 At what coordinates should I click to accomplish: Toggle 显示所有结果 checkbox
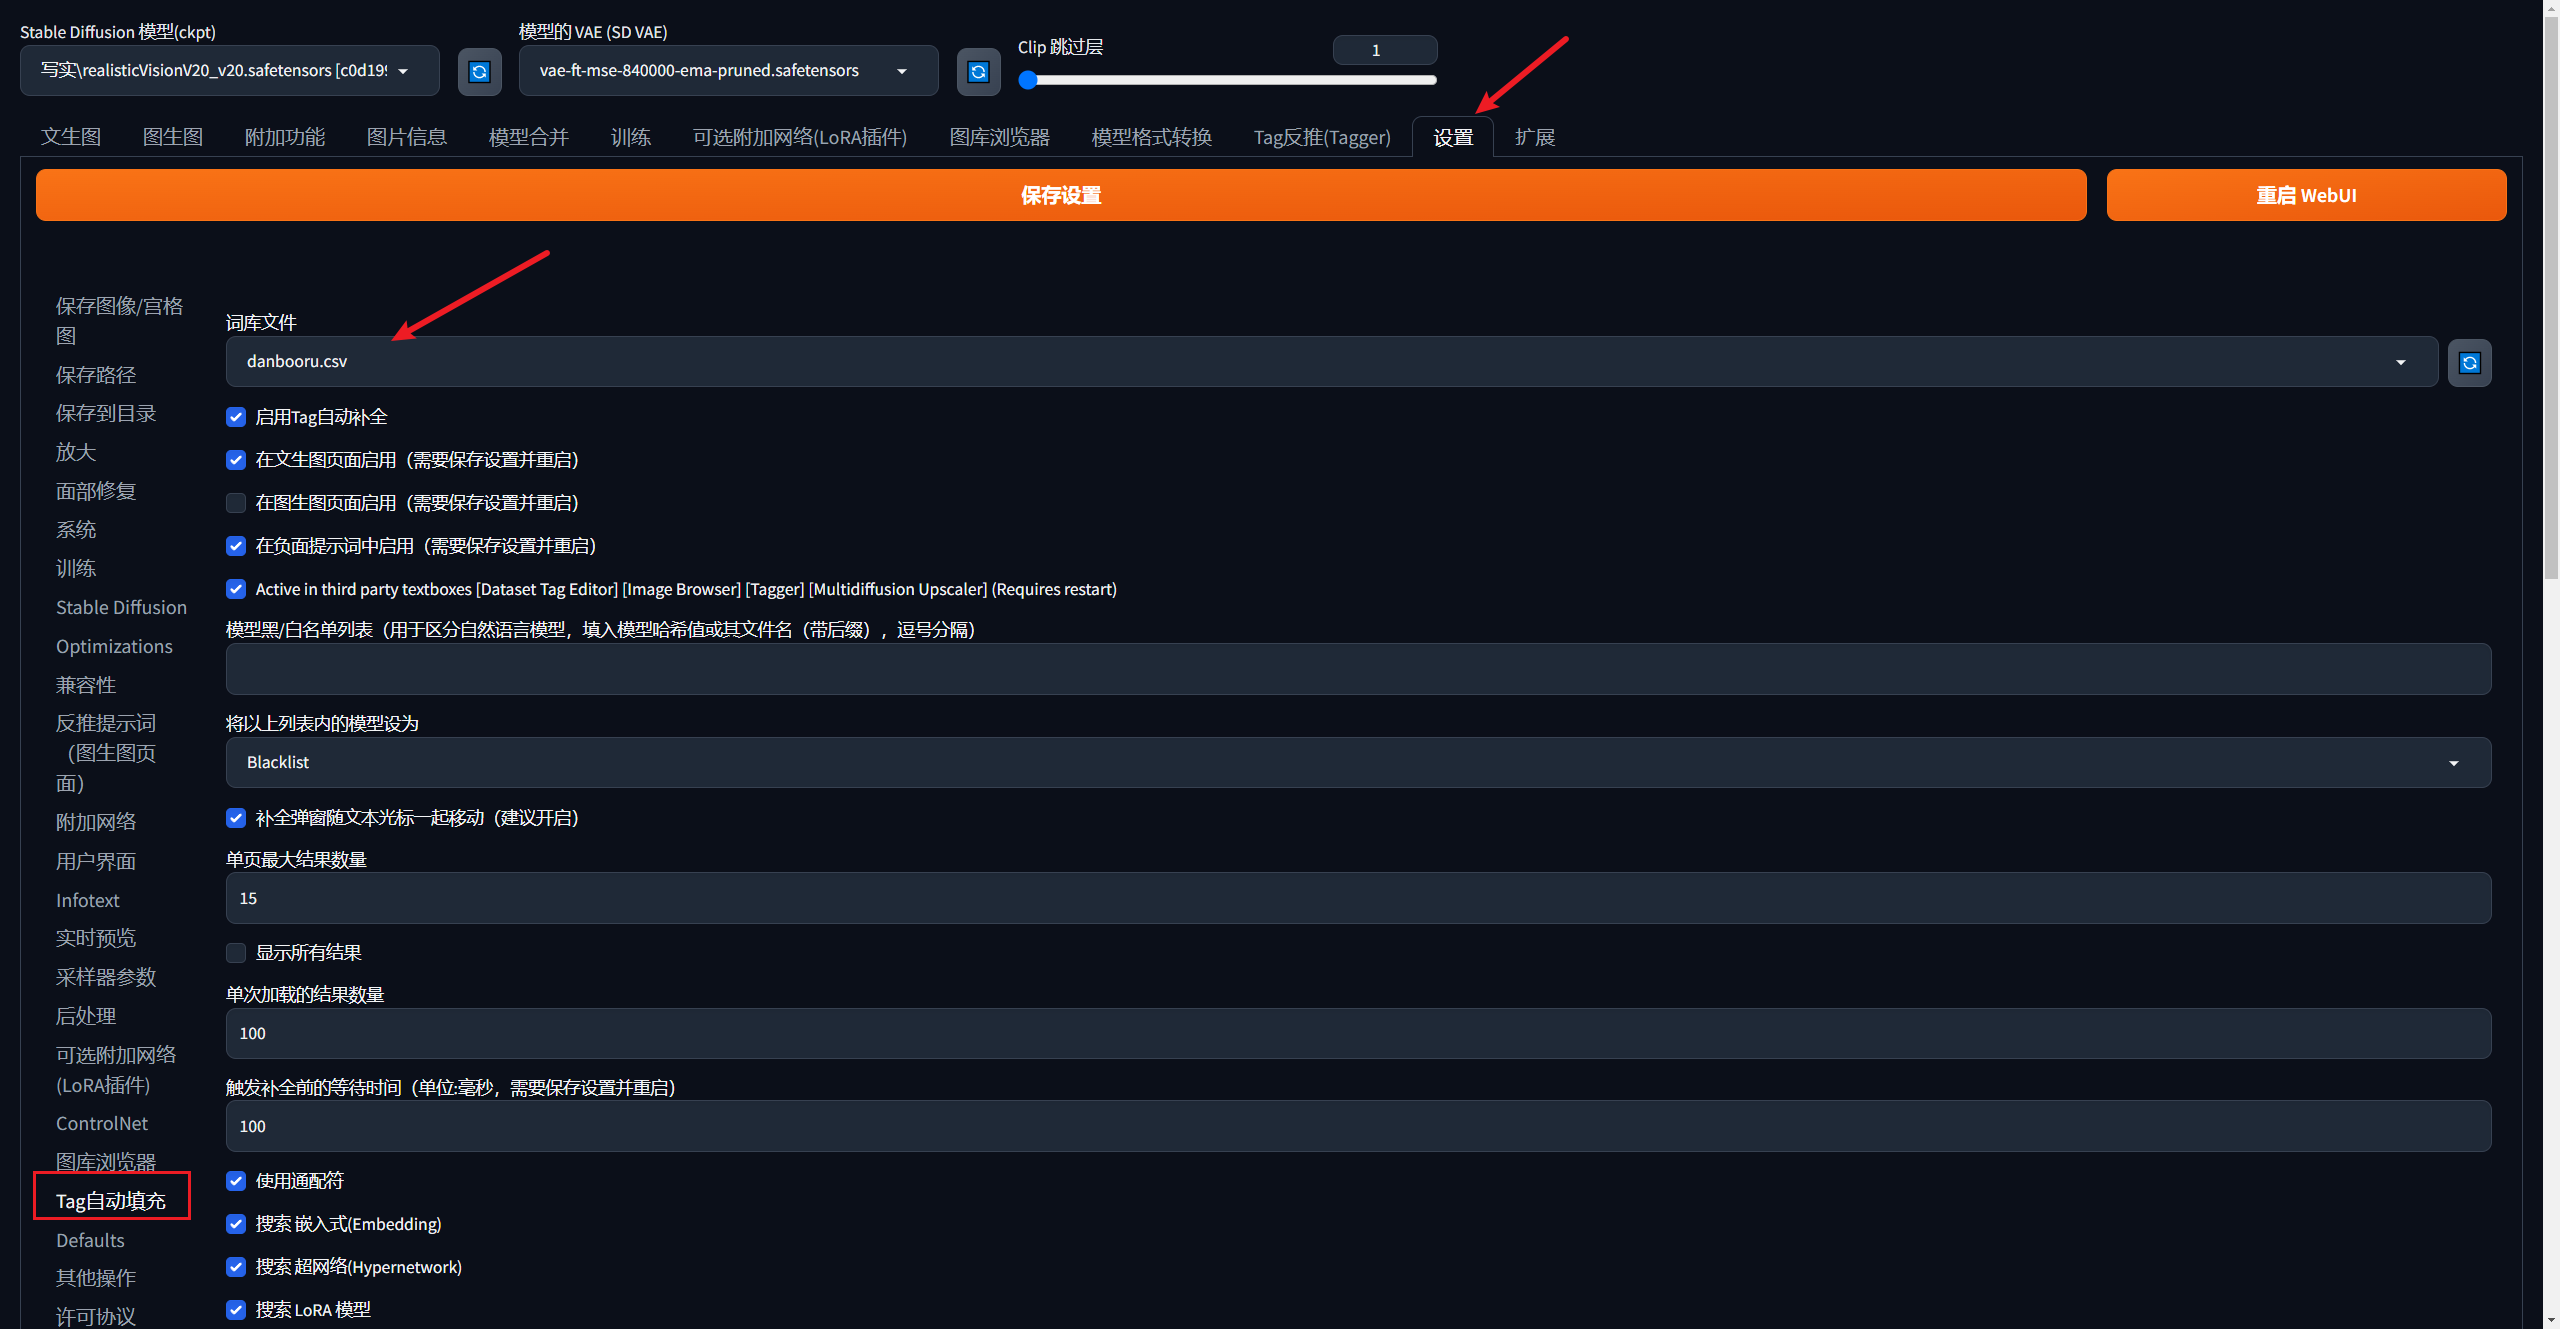tap(236, 953)
